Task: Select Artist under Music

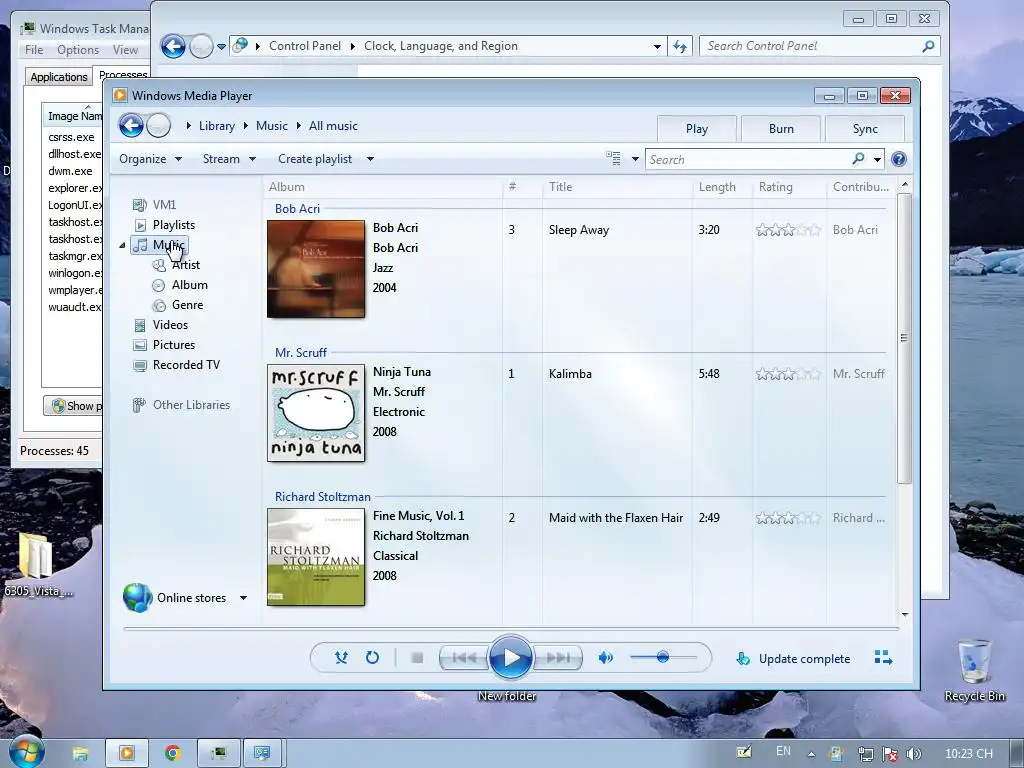Action: (185, 265)
